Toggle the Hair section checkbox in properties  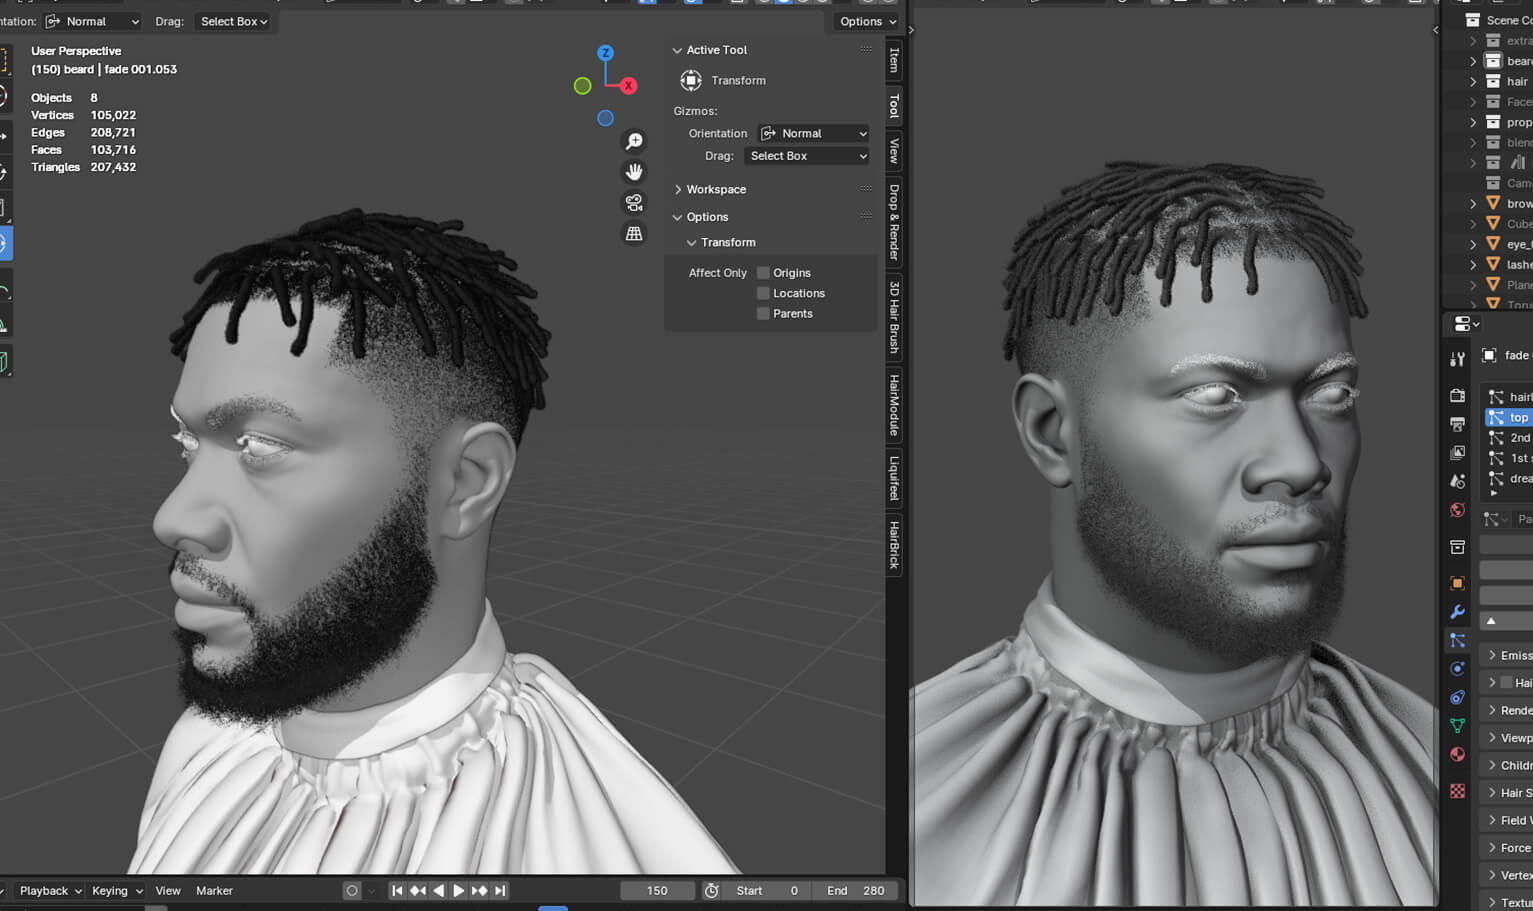(x=1506, y=683)
